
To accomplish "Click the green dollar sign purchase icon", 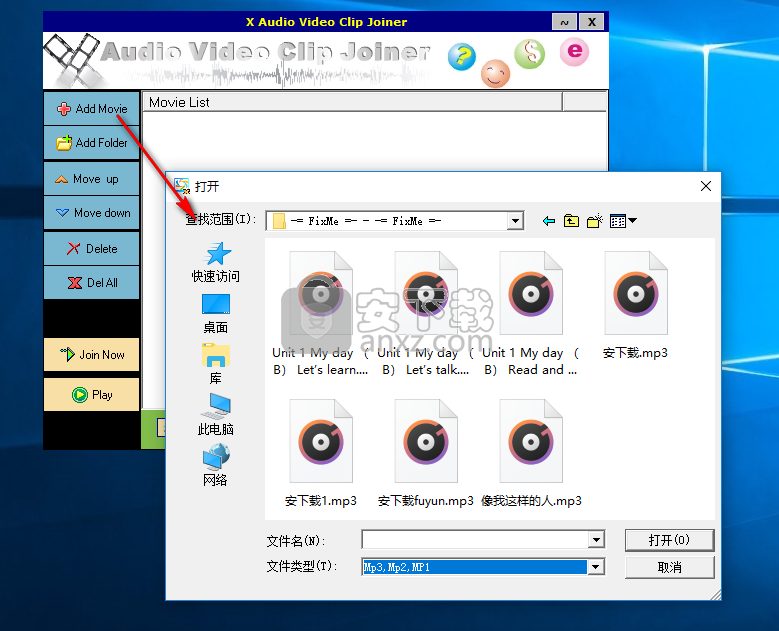I will [x=530, y=54].
